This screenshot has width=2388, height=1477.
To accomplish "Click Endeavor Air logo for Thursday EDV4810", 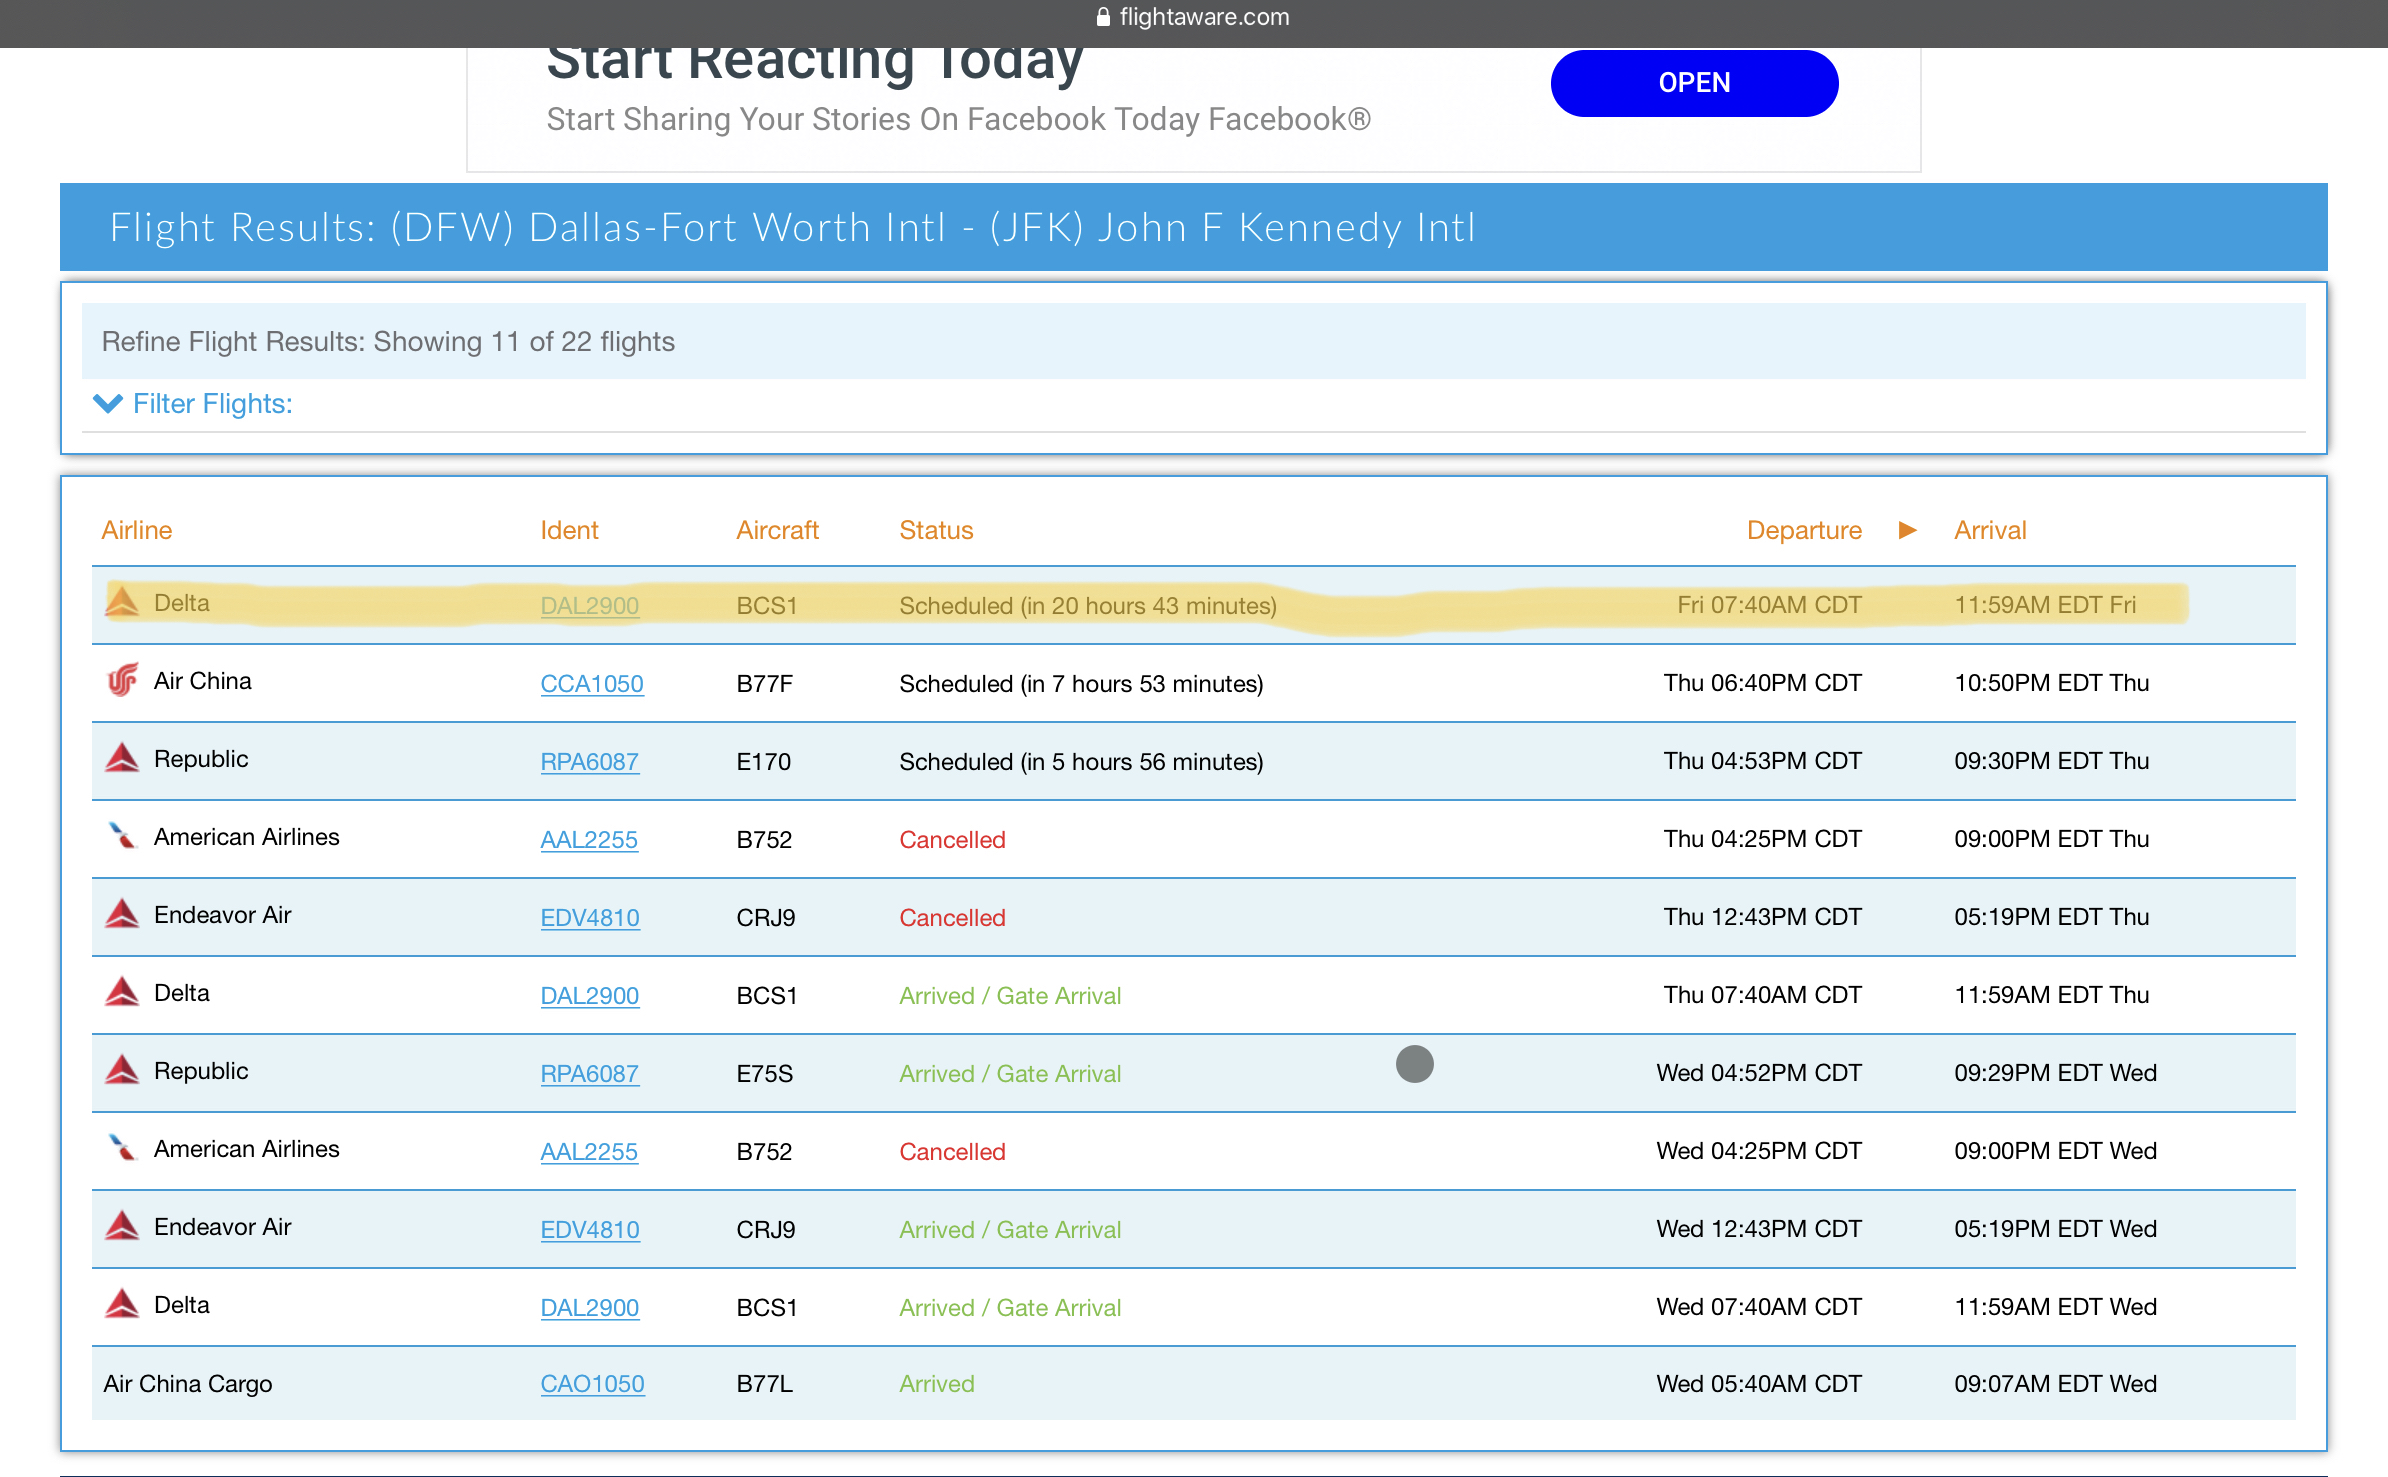I will [x=122, y=914].
